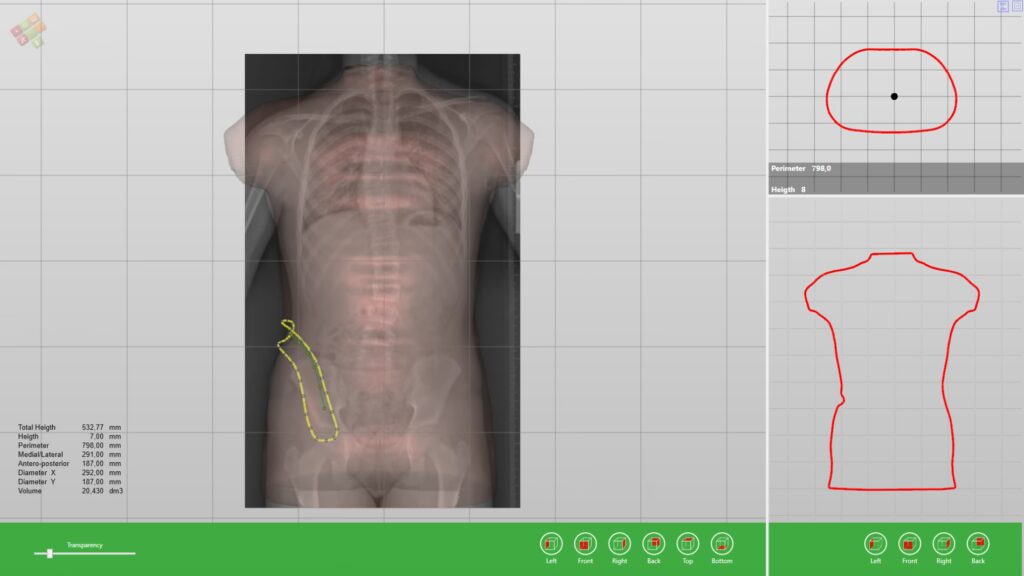Switch main viewport to Top view

687,544
